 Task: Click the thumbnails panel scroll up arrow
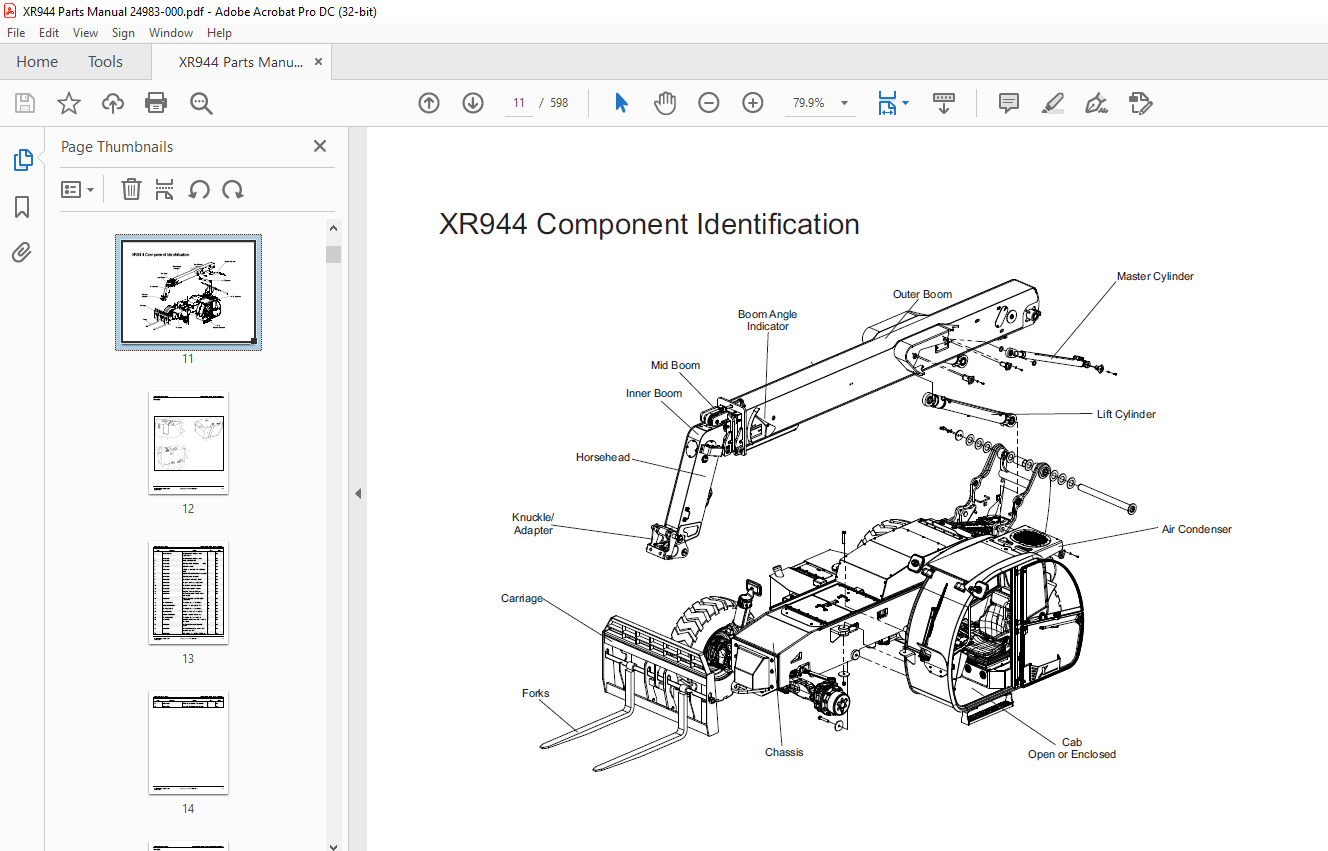[334, 229]
